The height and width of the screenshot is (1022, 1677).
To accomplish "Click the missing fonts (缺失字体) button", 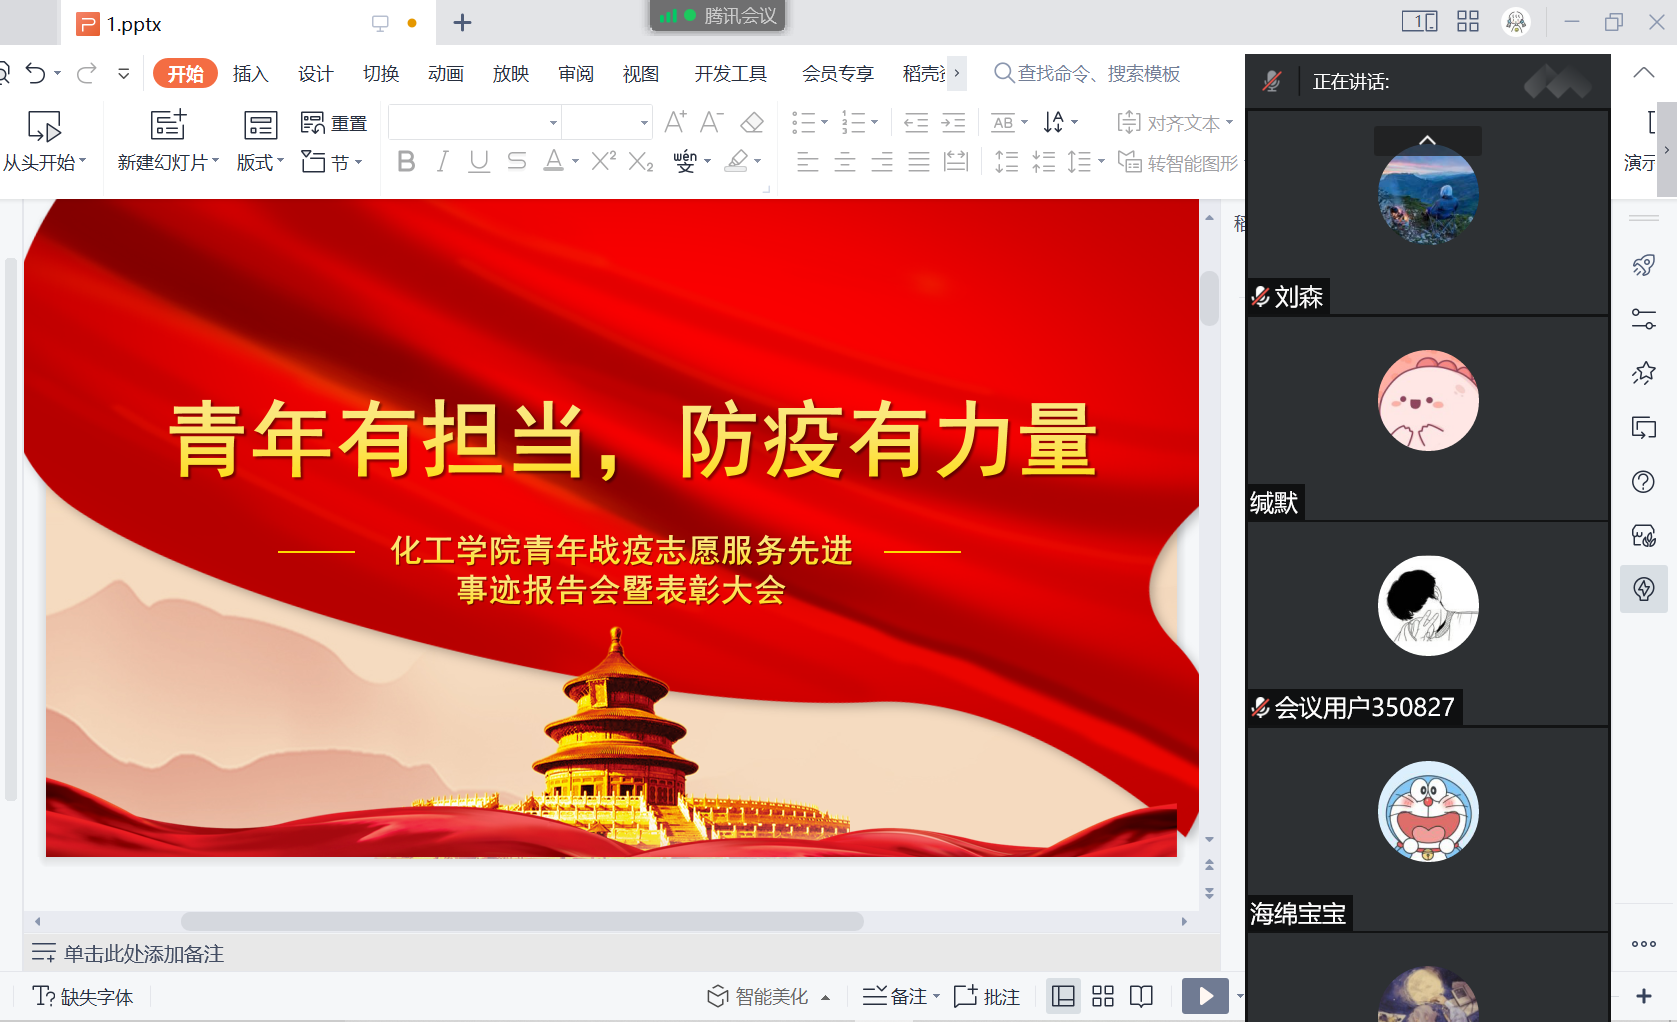I will (84, 996).
